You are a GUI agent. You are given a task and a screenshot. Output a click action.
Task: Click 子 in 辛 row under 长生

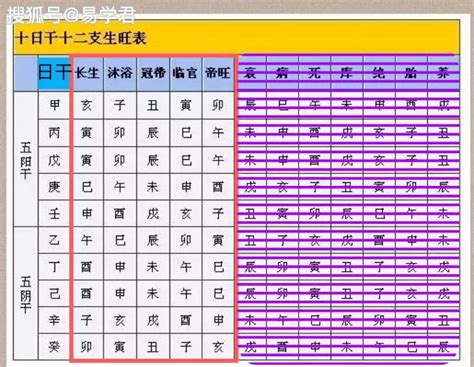[x=87, y=320]
